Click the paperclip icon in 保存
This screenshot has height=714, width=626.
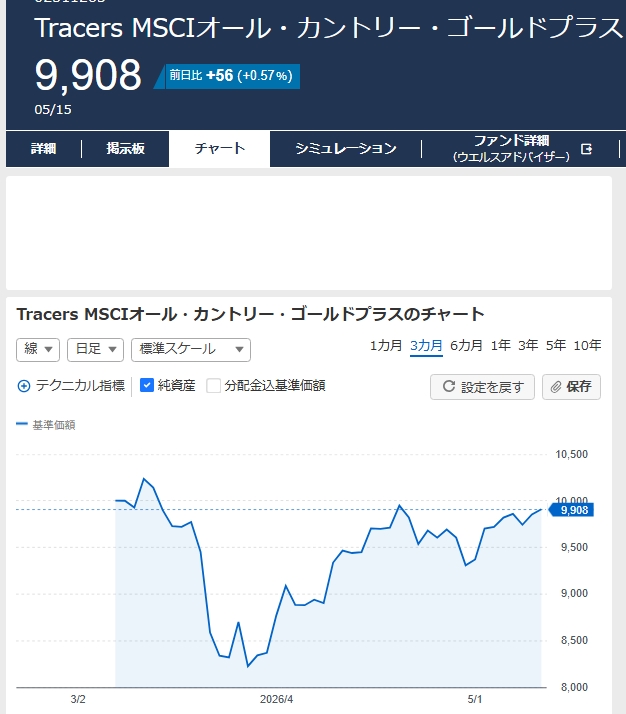pos(556,387)
